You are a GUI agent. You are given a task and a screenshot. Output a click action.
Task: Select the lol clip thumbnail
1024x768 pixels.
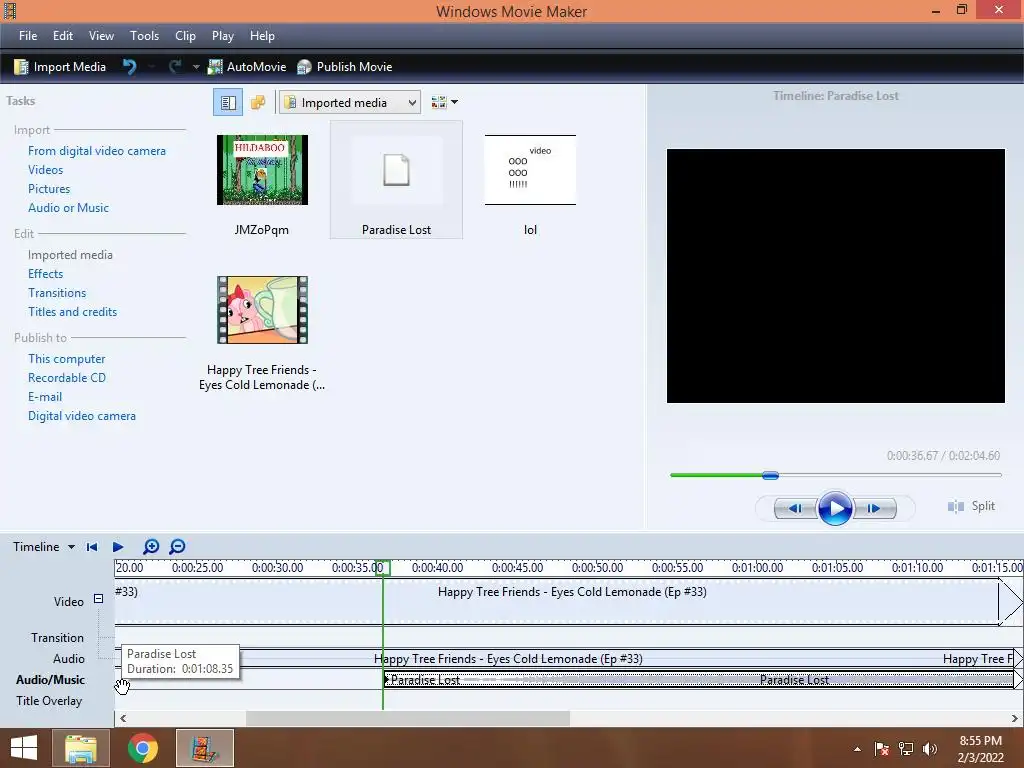(530, 170)
